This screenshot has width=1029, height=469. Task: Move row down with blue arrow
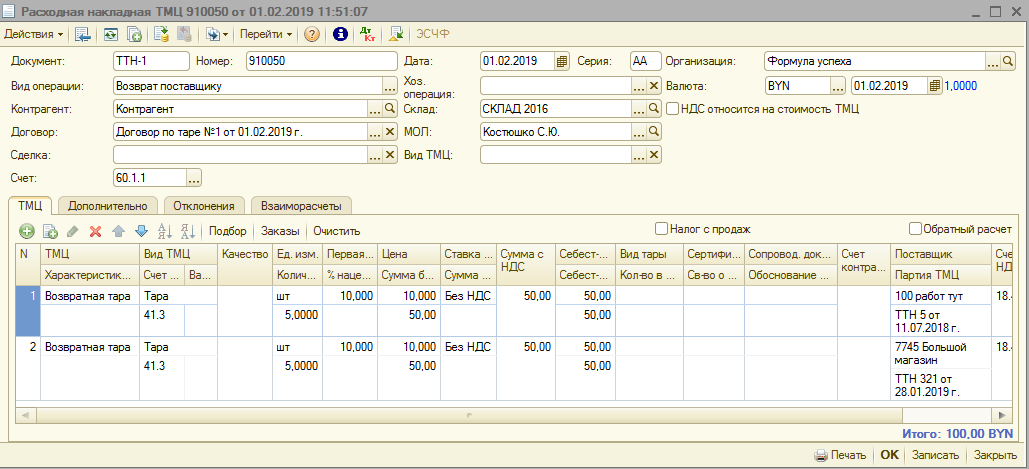[141, 231]
